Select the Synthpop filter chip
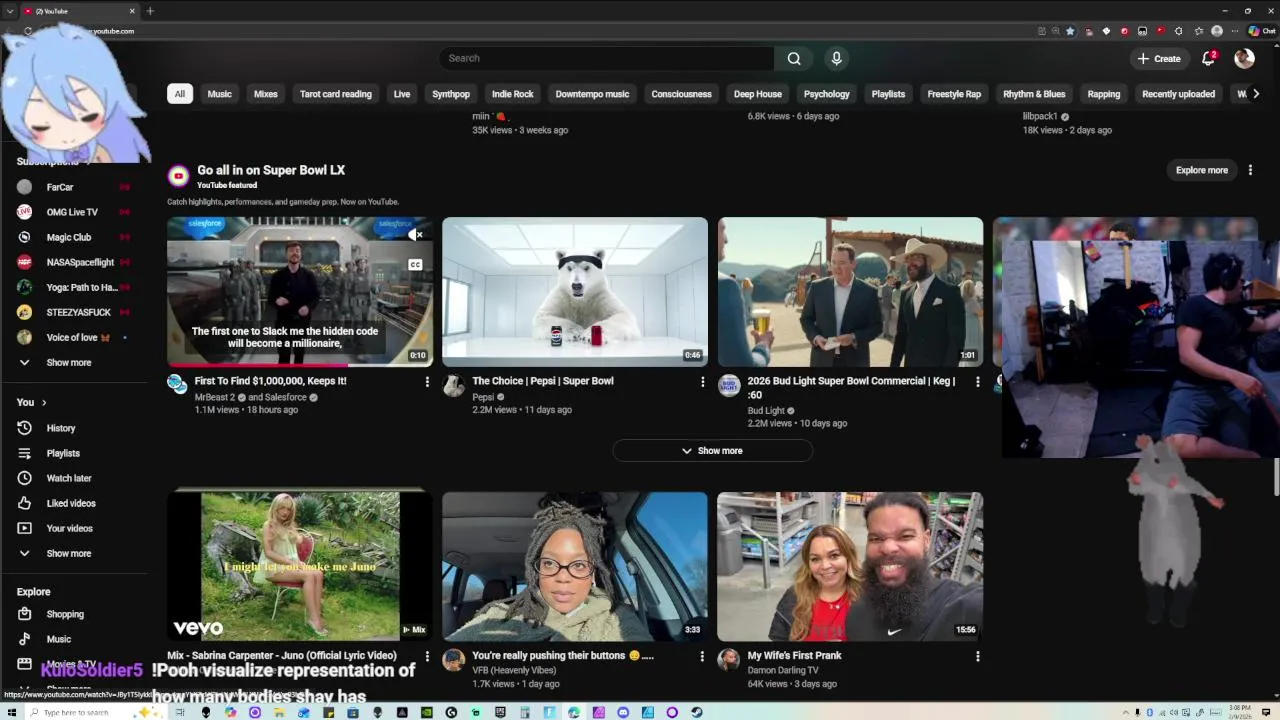 coord(451,94)
